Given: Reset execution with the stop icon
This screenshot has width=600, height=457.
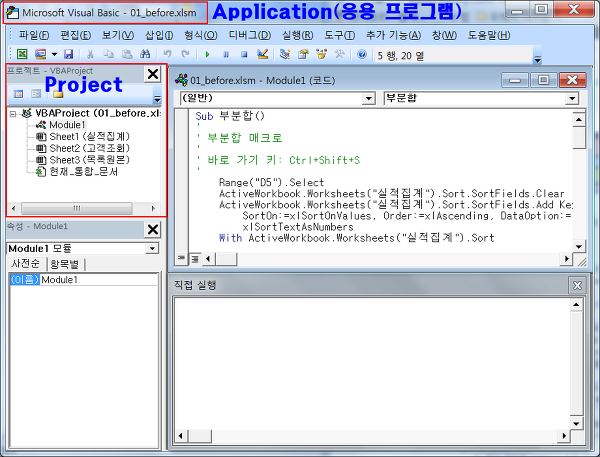Looking at the screenshot, I should [244, 54].
